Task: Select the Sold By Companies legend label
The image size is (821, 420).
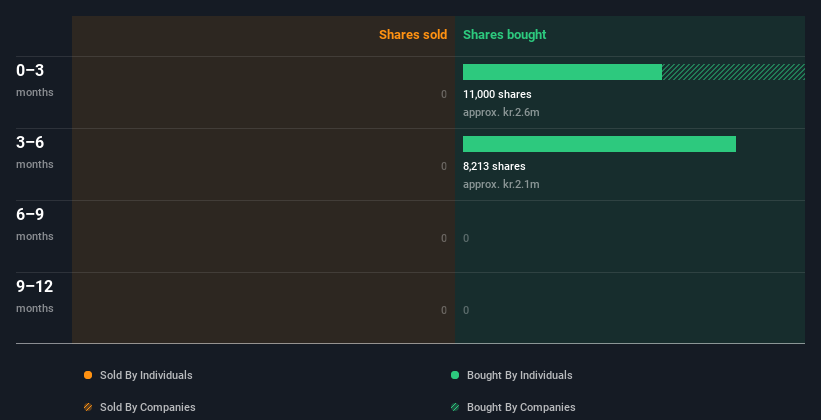Action: [x=148, y=407]
